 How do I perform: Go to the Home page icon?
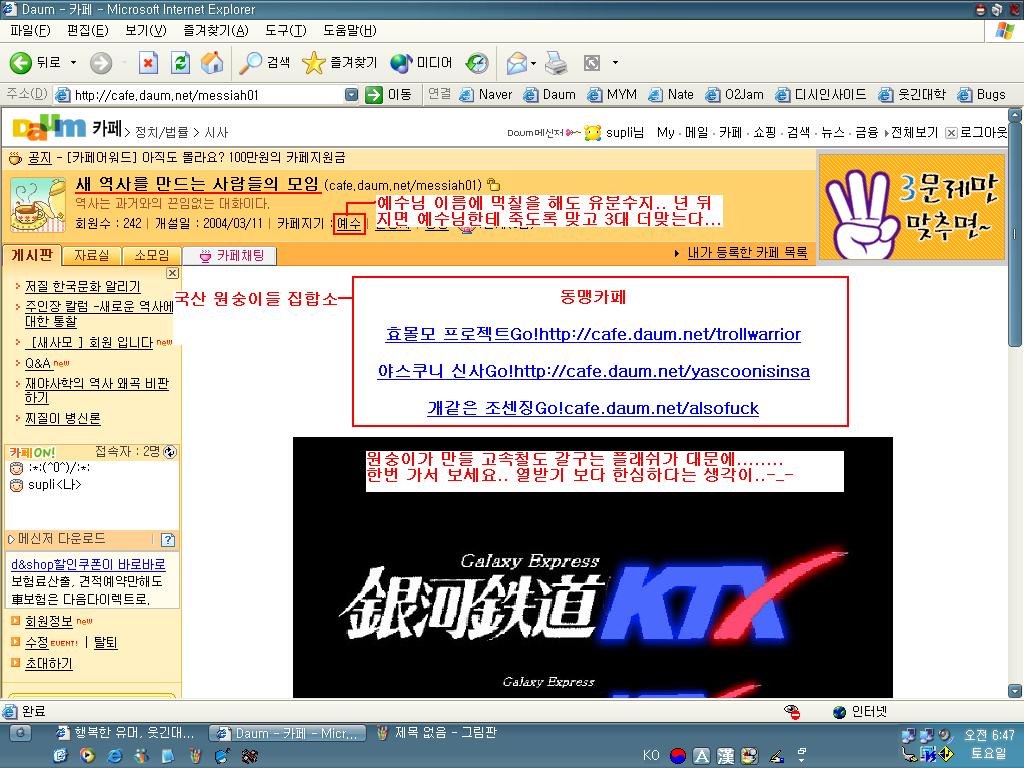pyautogui.click(x=212, y=63)
